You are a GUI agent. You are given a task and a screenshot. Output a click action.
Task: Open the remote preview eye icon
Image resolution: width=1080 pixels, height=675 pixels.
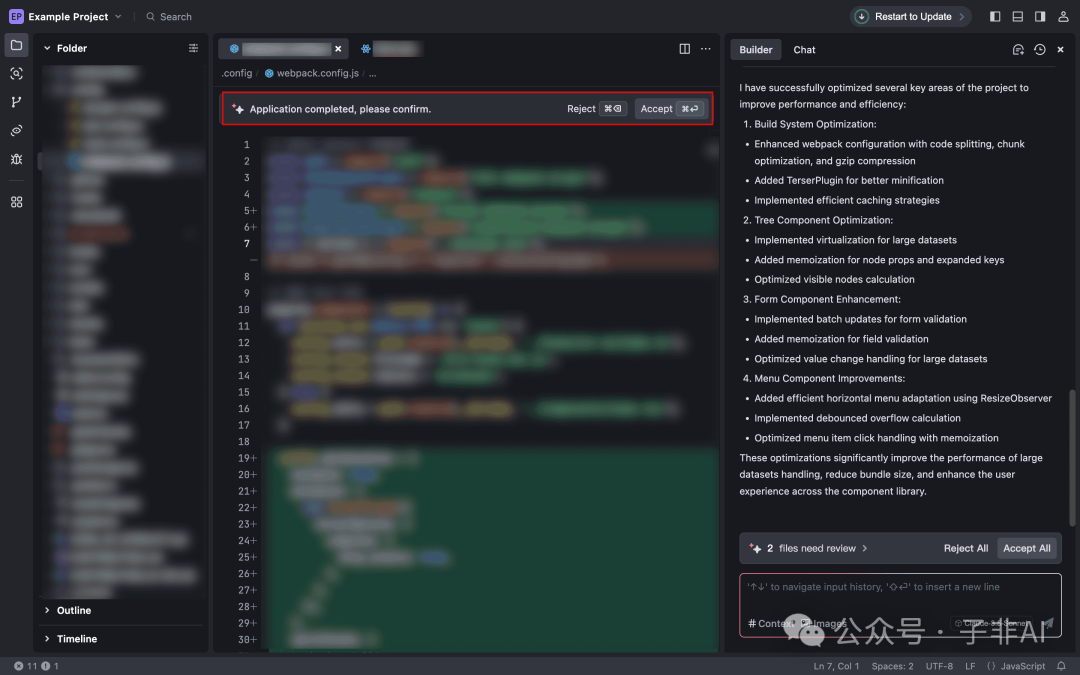17,130
